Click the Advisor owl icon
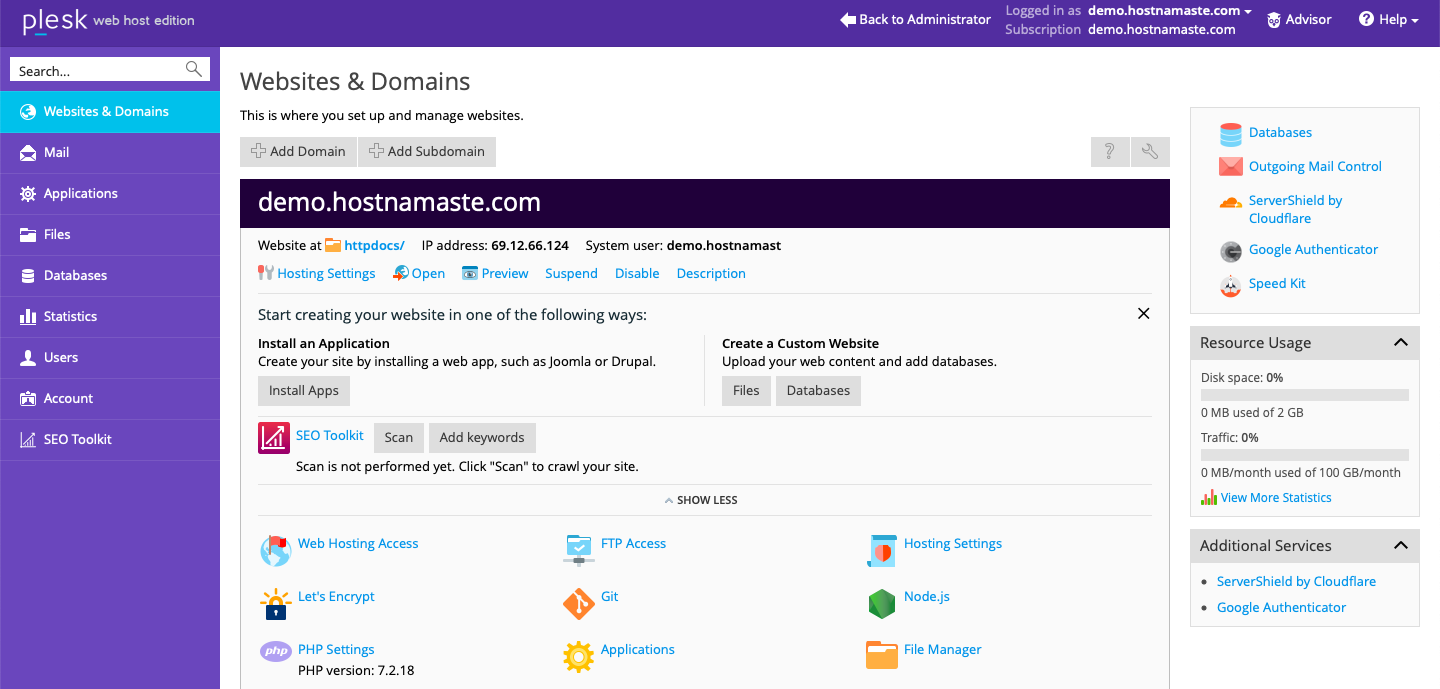Screen dimensions: 1440x689 coord(1274,20)
